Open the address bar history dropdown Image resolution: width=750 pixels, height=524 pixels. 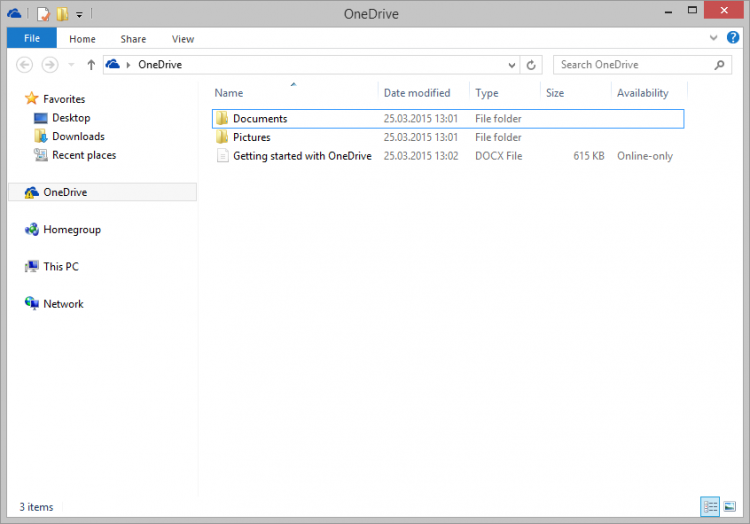click(511, 65)
